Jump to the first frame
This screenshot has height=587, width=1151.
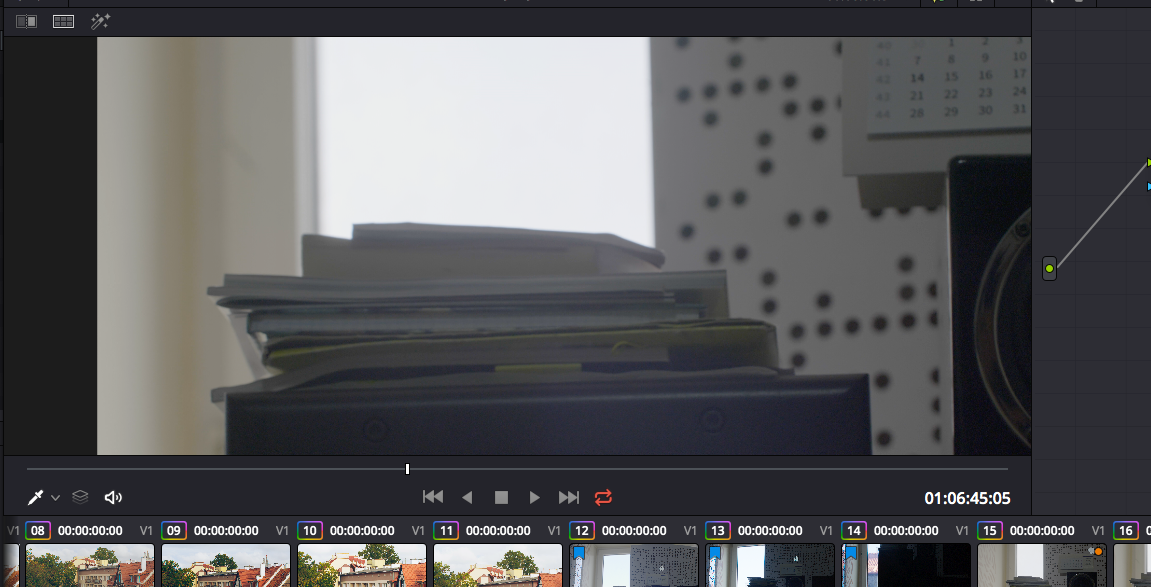coord(433,497)
